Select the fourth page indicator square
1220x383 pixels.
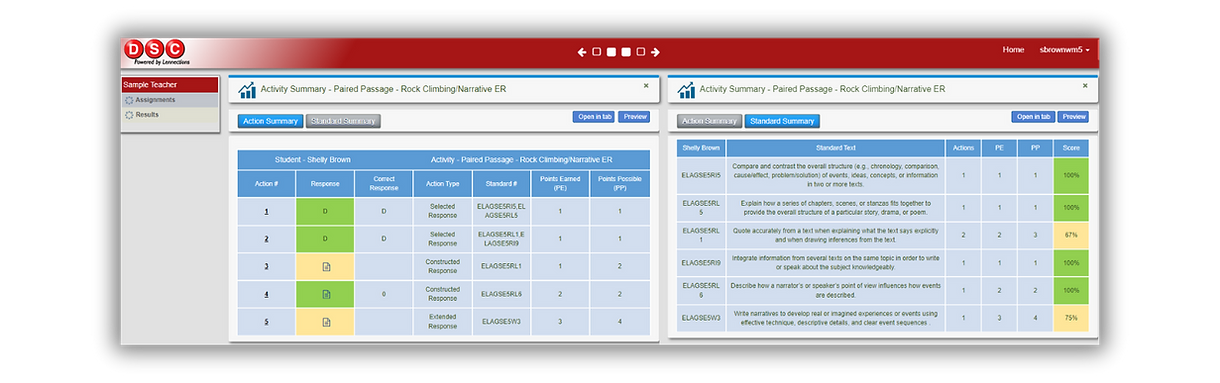tap(641, 52)
